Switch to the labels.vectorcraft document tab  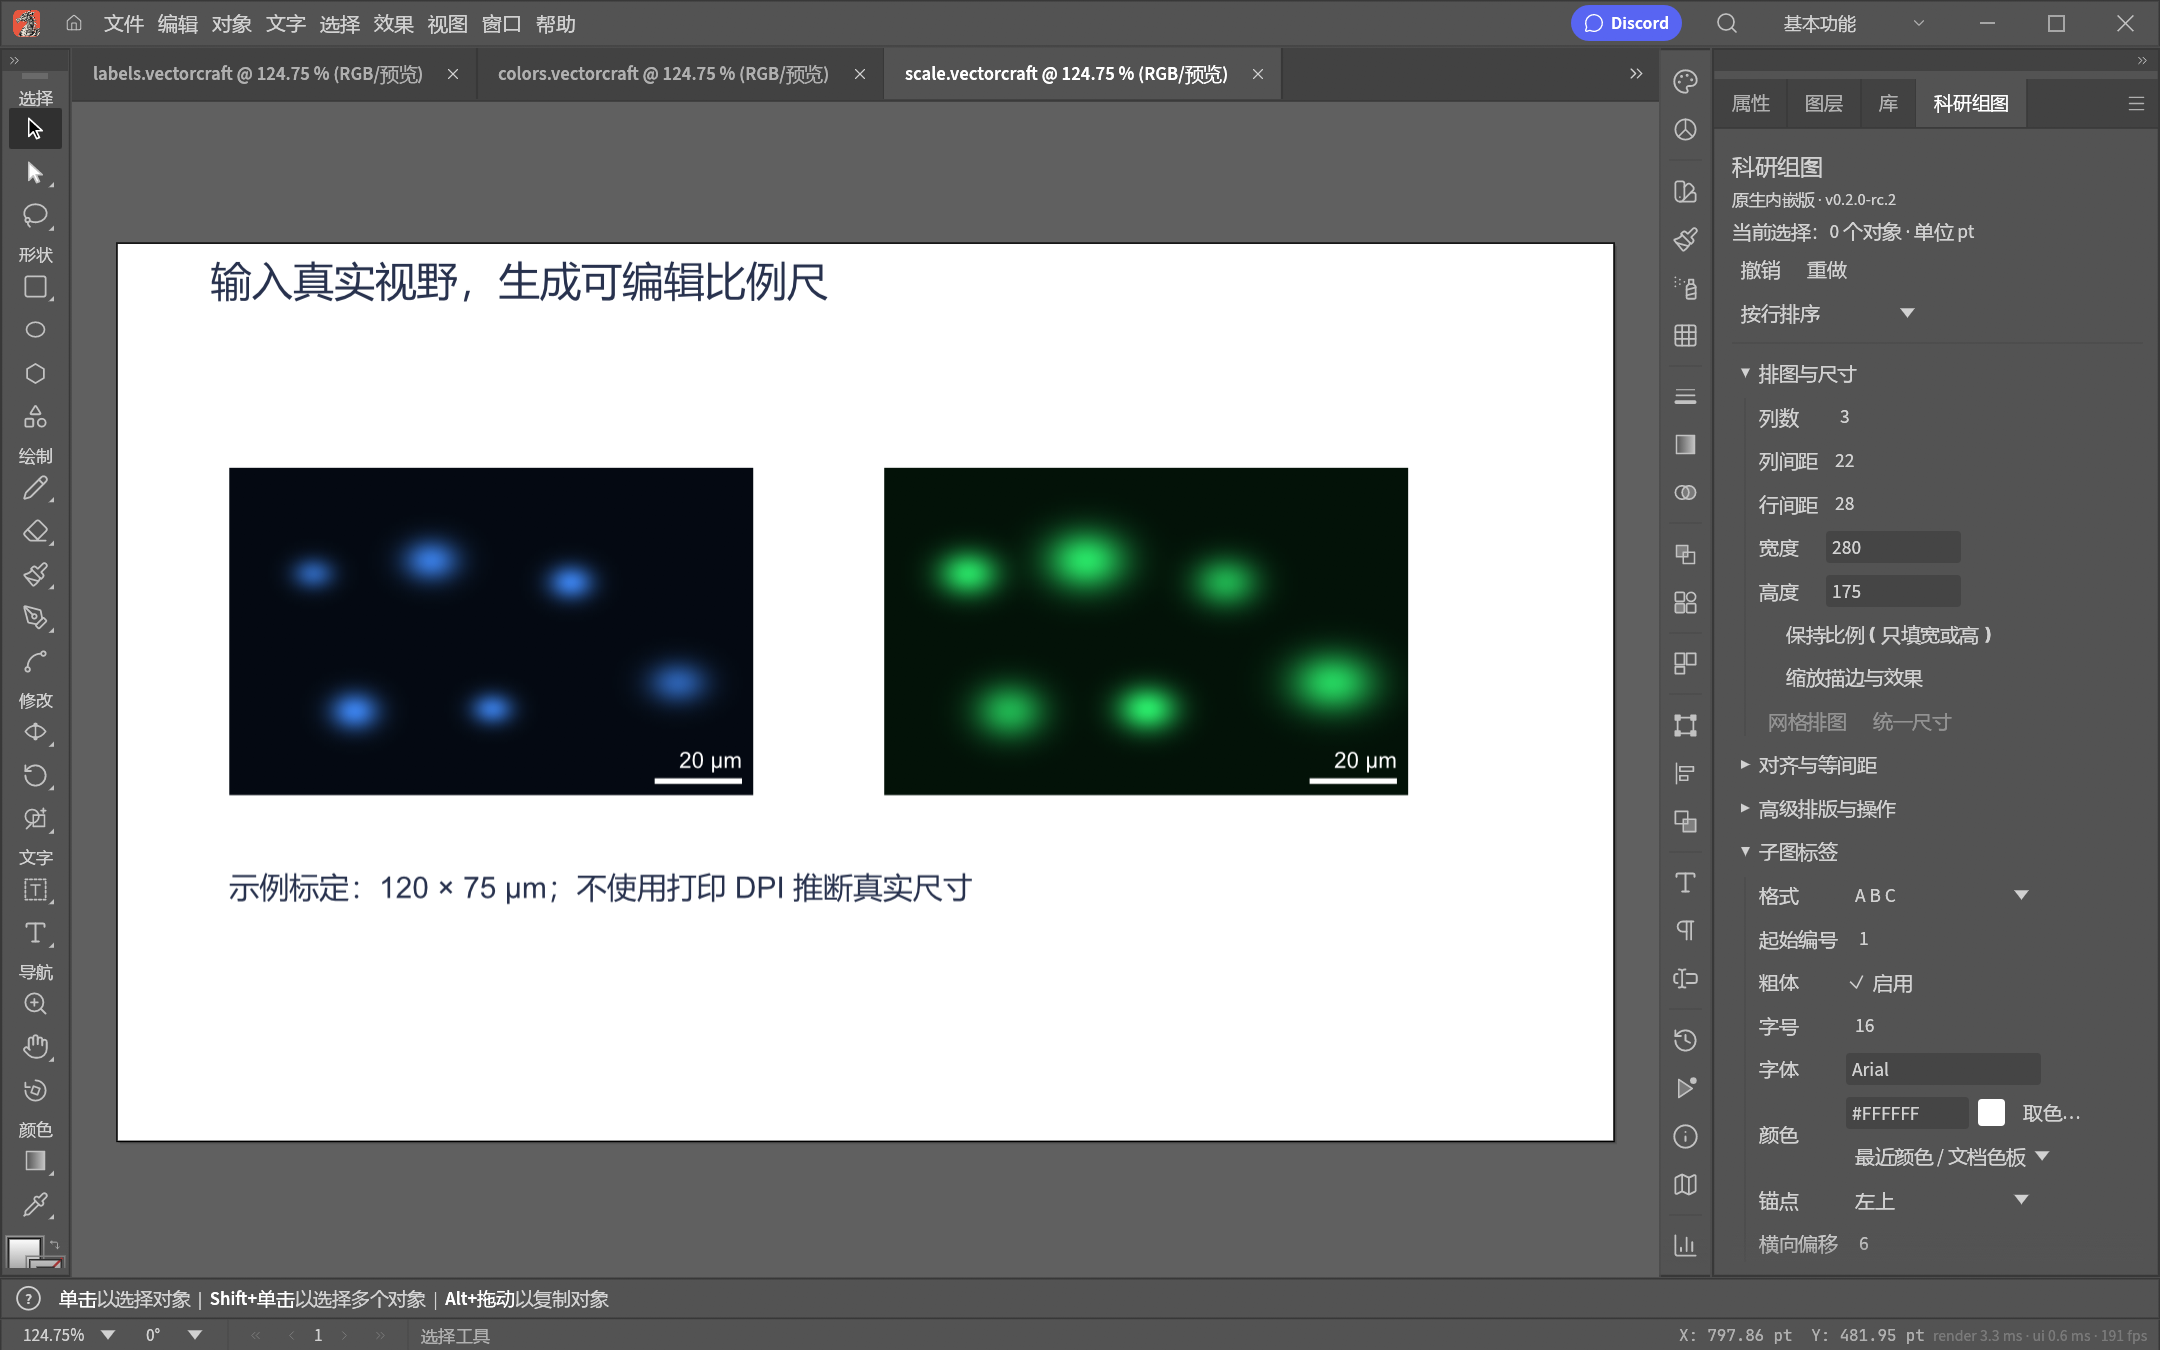[x=258, y=74]
